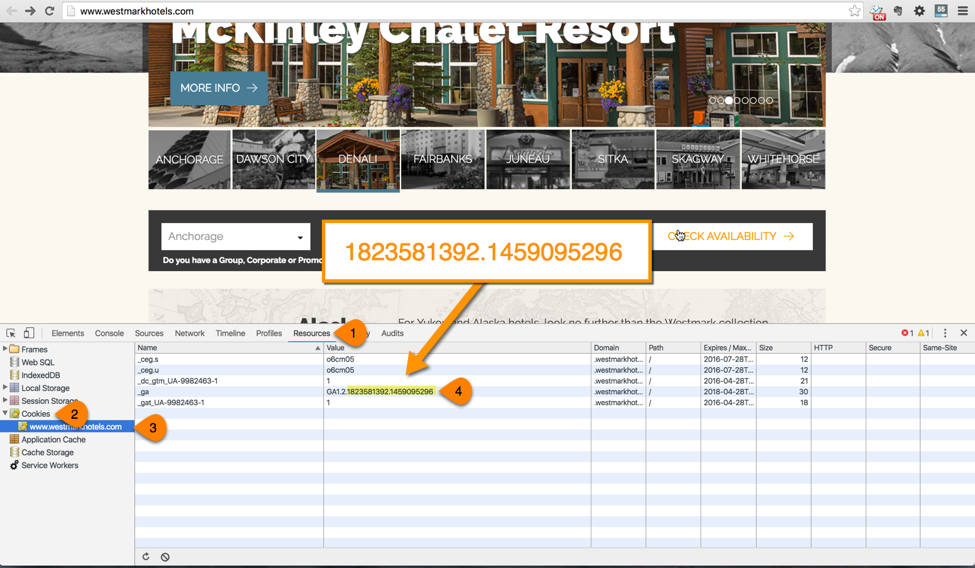Click the SKAGWAY city thumbnail

point(698,159)
